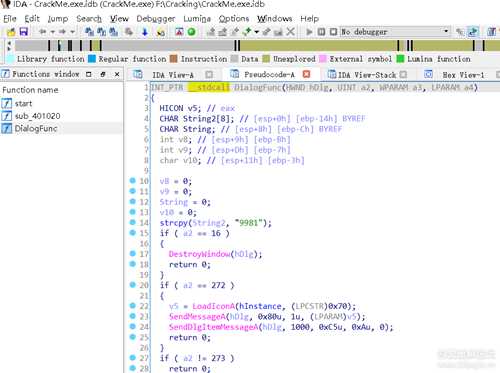Click the Unexplored olive color legend swatch

coord(266,59)
